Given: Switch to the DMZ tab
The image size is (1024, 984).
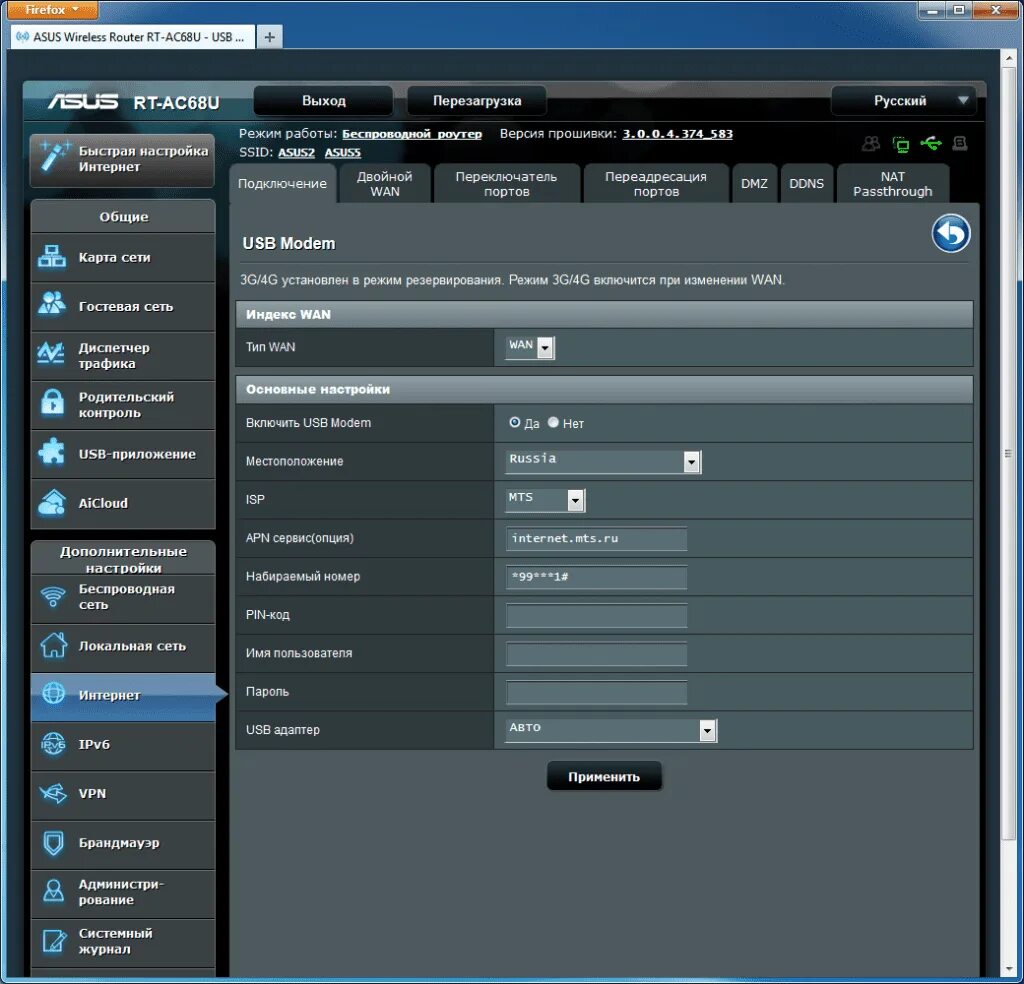Looking at the screenshot, I should point(754,183).
